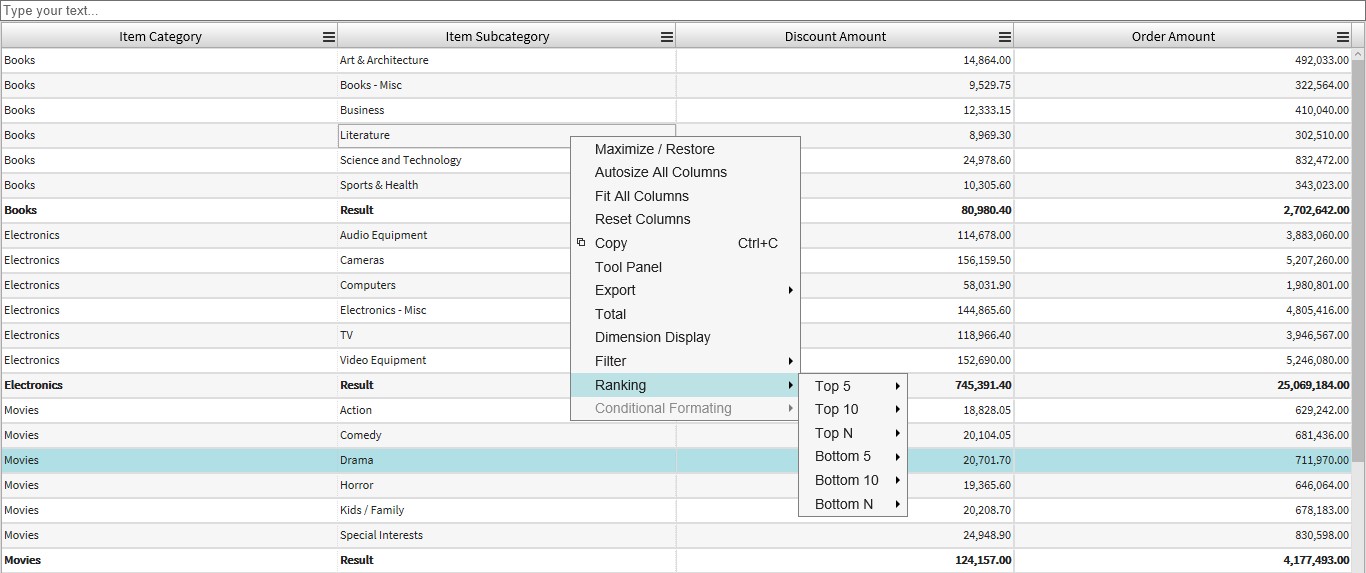The width and height of the screenshot is (1366, 573).
Task: Open the Item Subcategory column menu icon
Action: 666,37
